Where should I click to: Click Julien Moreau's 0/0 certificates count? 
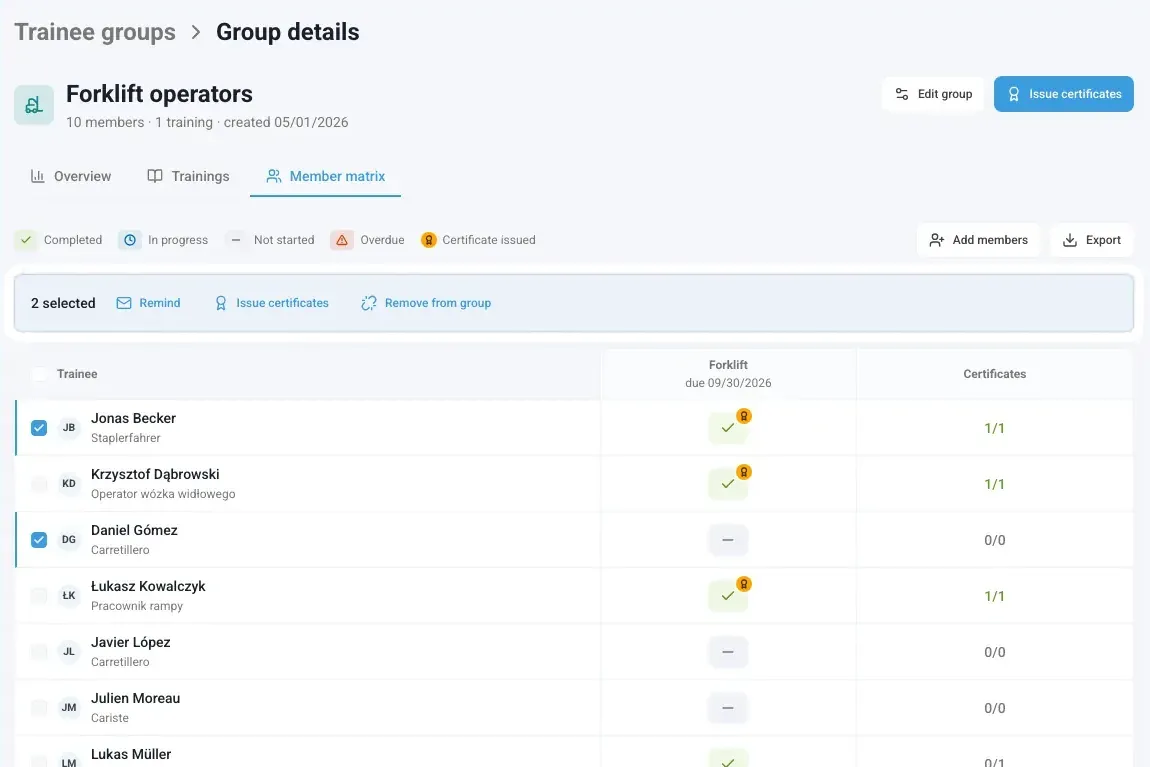995,708
